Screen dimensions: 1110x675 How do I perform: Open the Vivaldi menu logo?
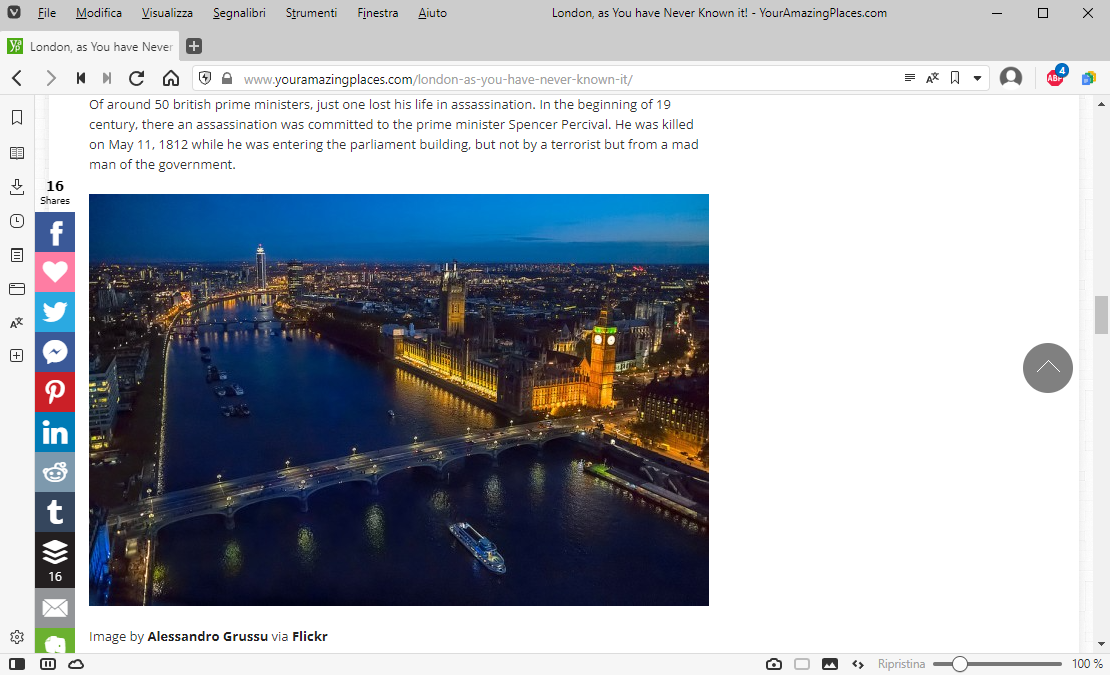(14, 13)
